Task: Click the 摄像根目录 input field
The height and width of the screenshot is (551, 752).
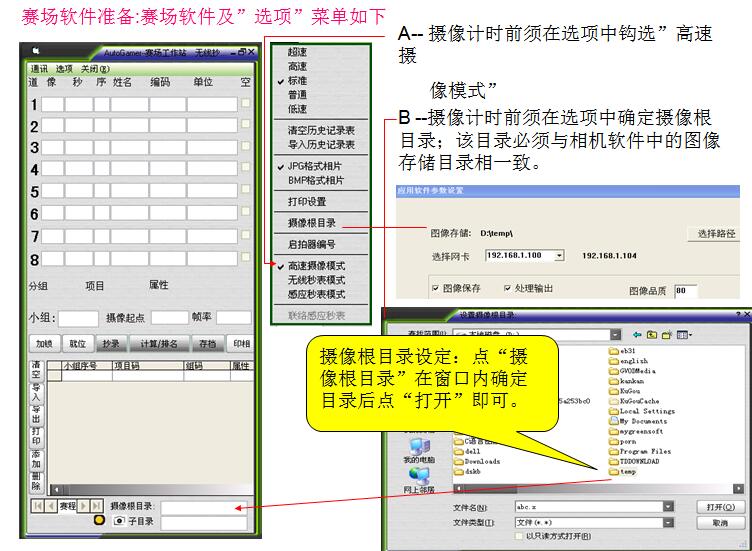Action: point(204,507)
